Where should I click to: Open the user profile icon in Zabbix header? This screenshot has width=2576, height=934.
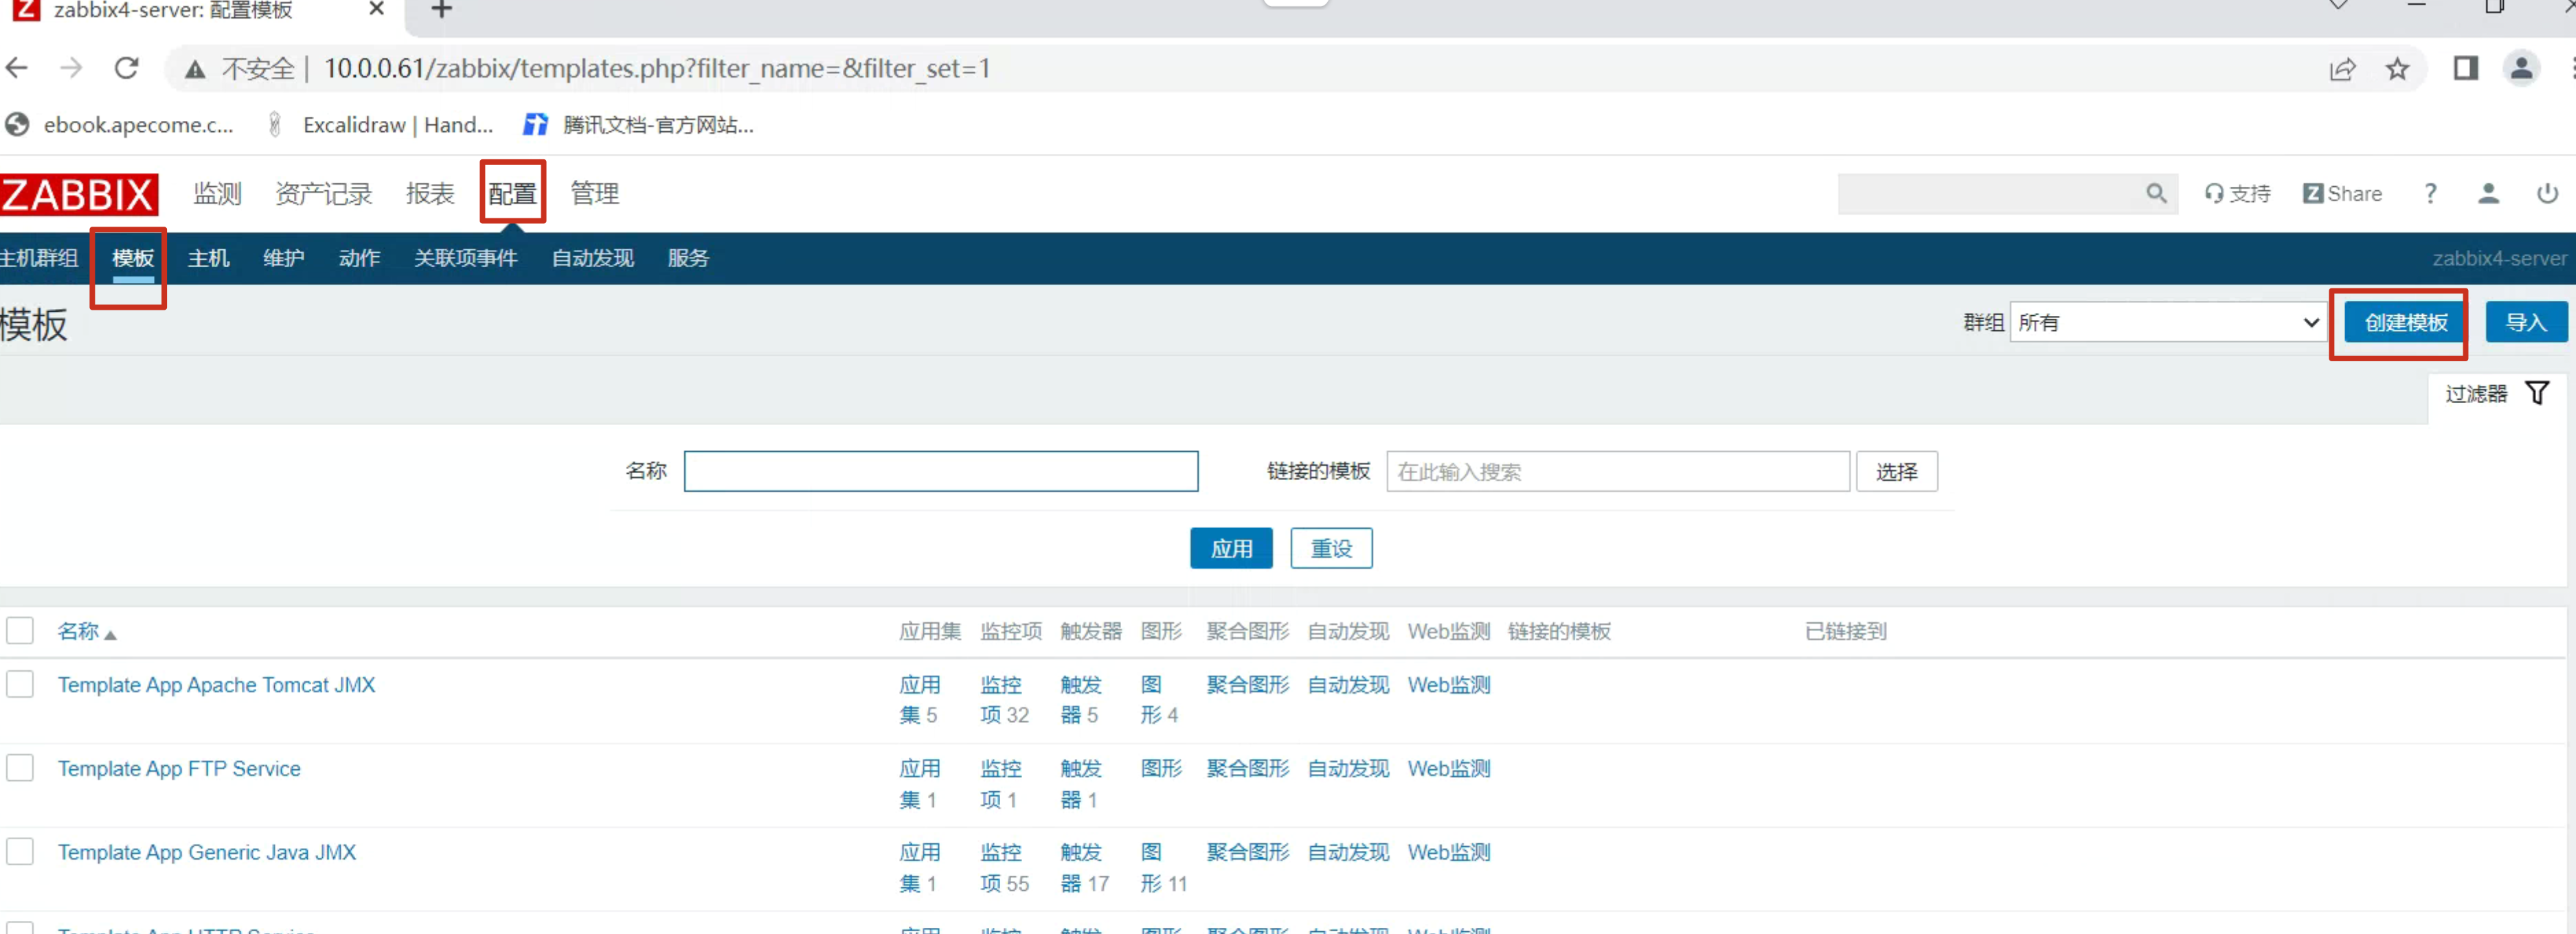(x=2488, y=193)
